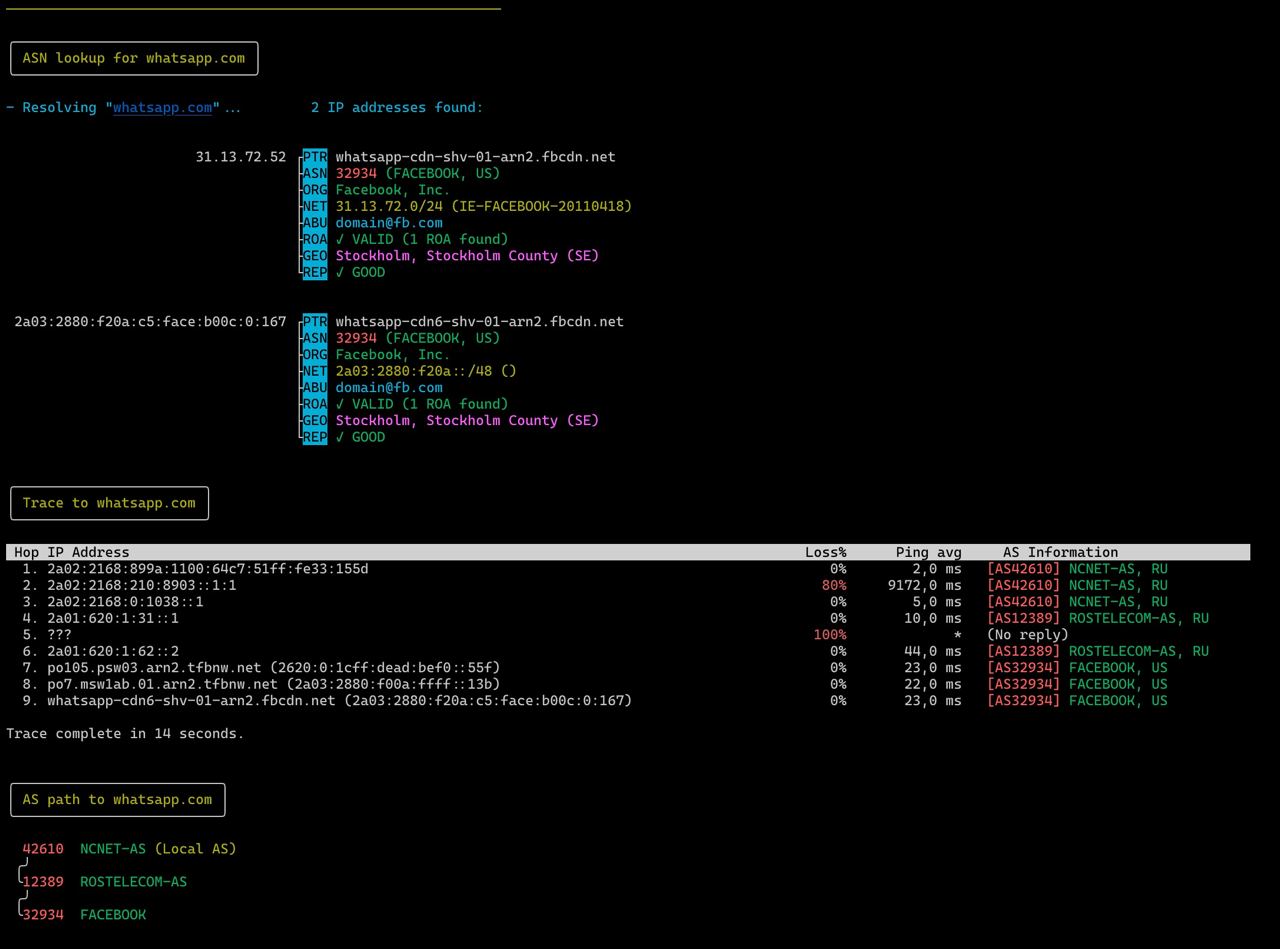1280x949 pixels.
Task: Select hop 9 whatsapp-cdn6-shv-01-arn2.fbcdn.net
Action: [191, 701]
